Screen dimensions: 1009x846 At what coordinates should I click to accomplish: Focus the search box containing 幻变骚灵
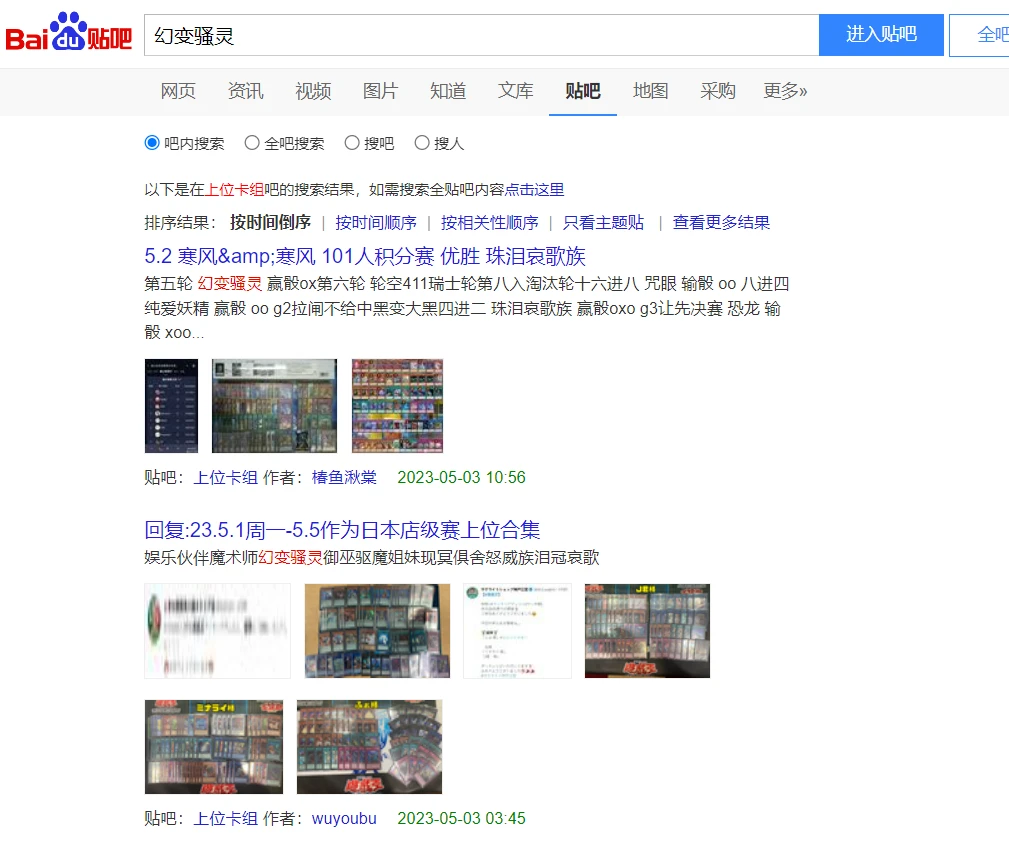coord(481,35)
